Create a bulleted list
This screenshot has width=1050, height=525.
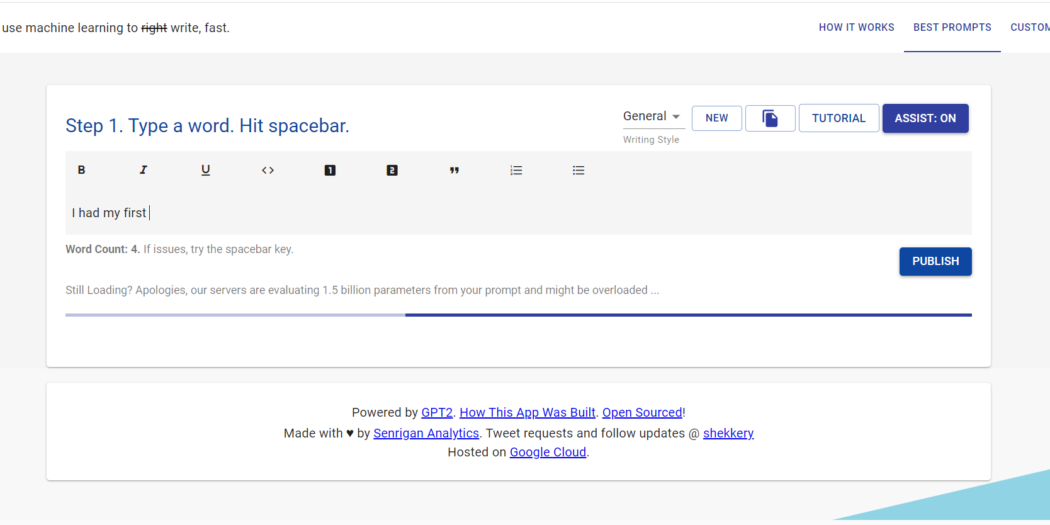pos(579,171)
